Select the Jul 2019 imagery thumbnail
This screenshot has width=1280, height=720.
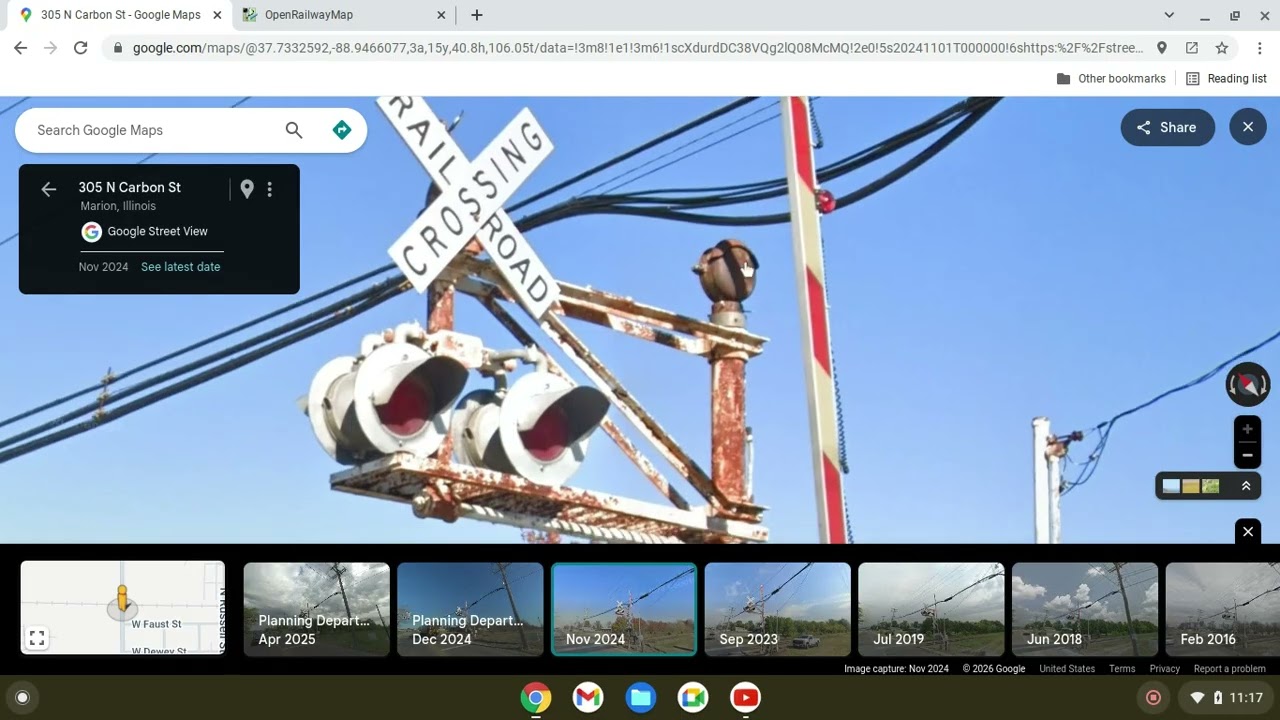(x=931, y=609)
